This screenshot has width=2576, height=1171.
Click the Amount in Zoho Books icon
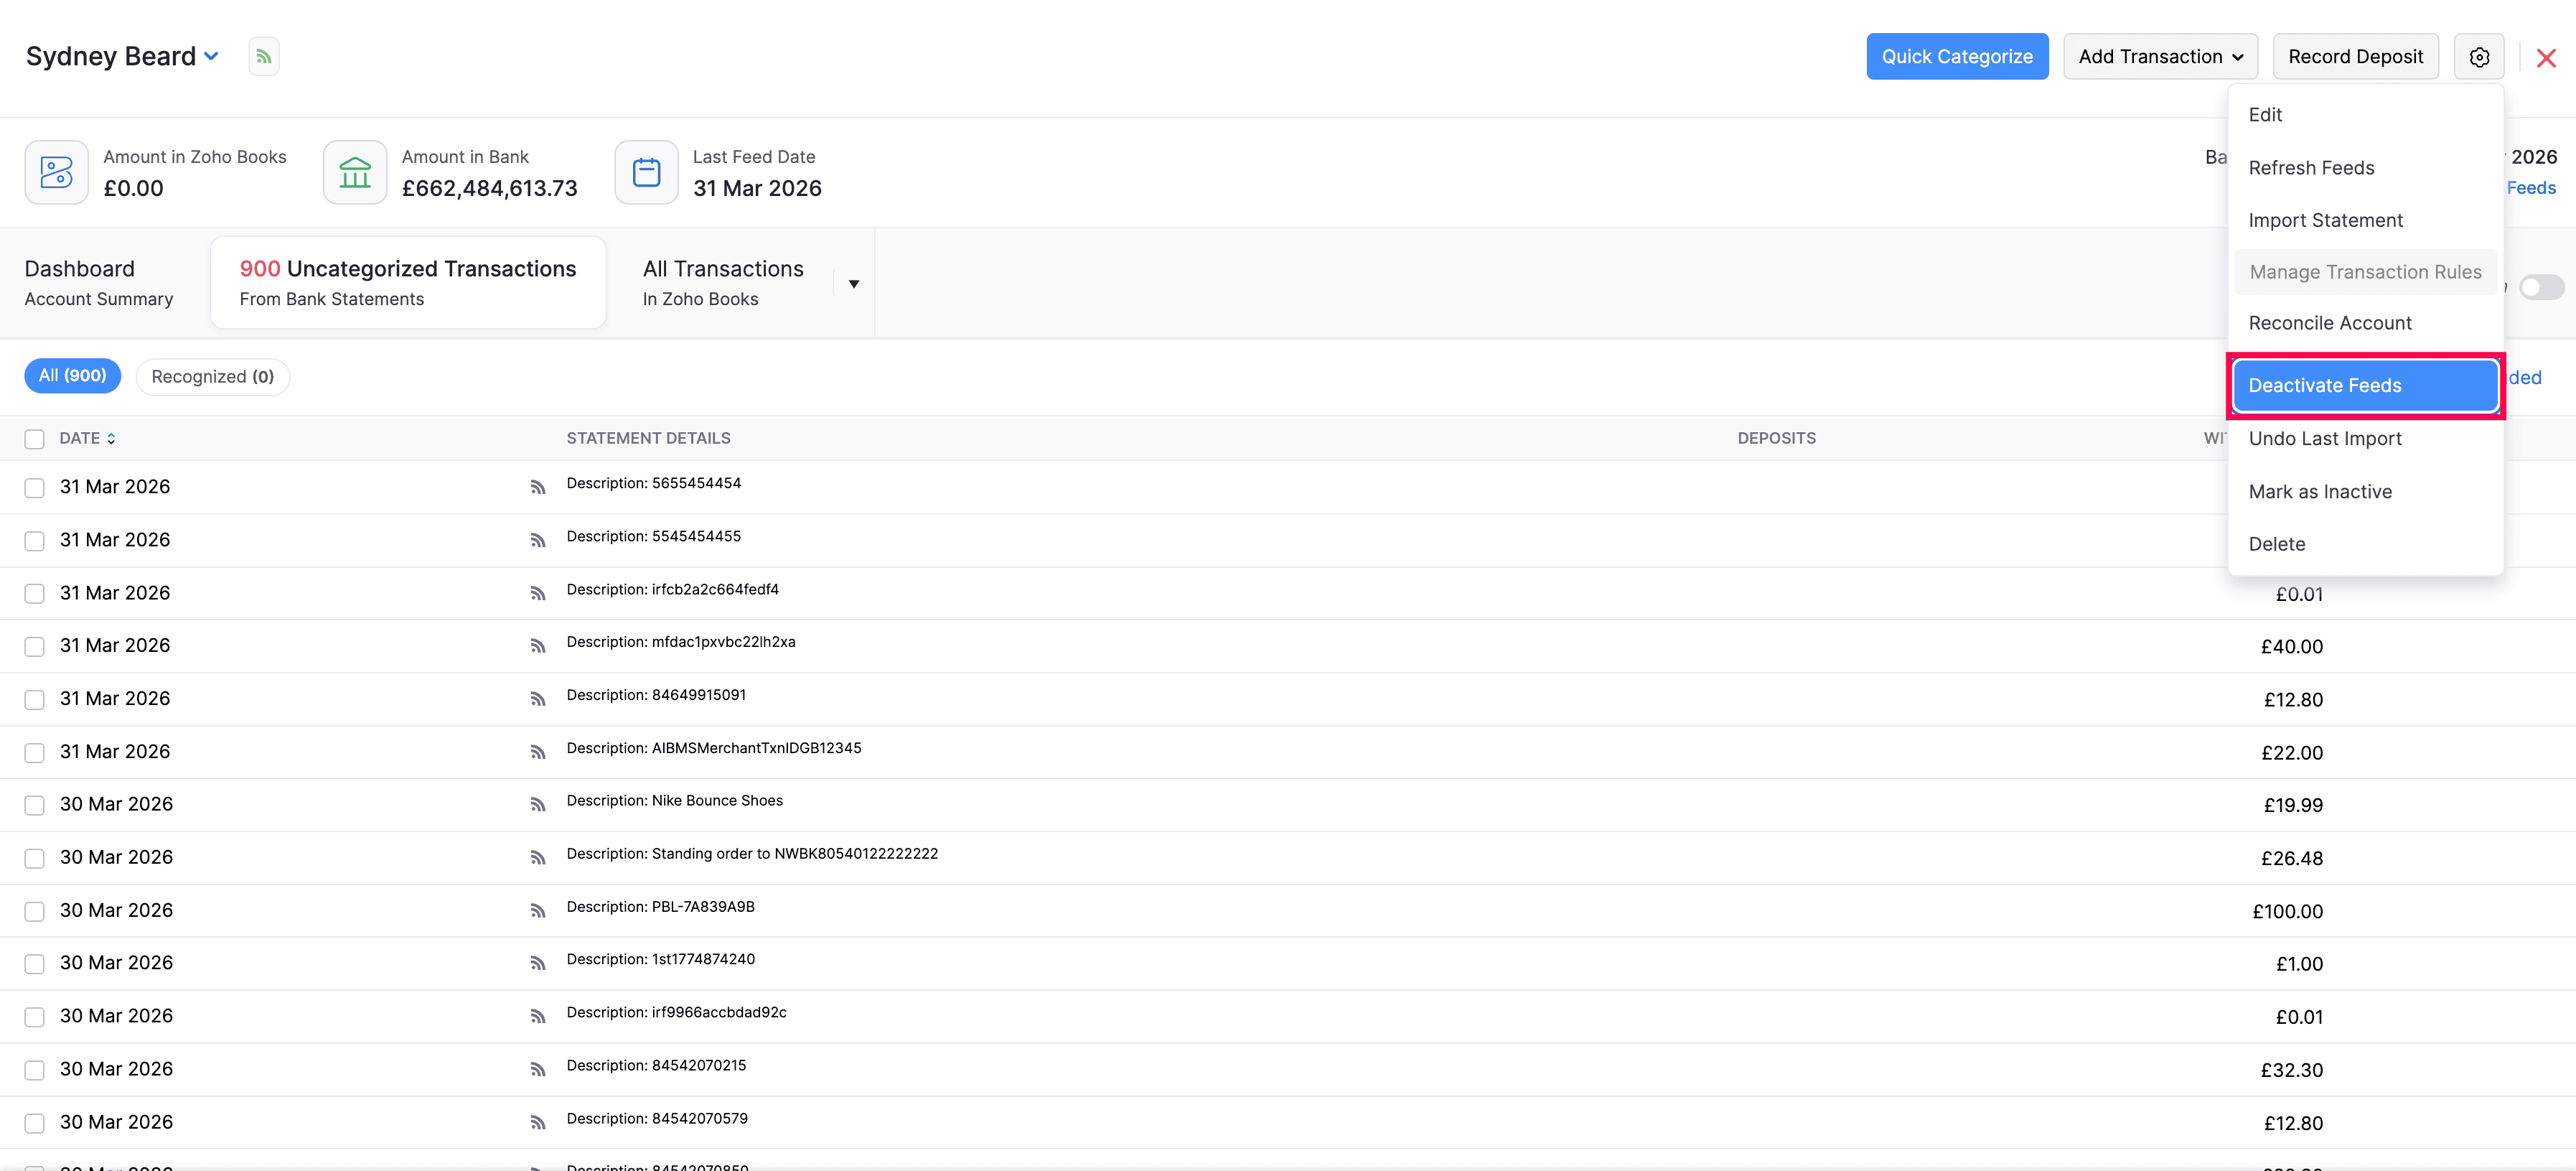[x=57, y=173]
